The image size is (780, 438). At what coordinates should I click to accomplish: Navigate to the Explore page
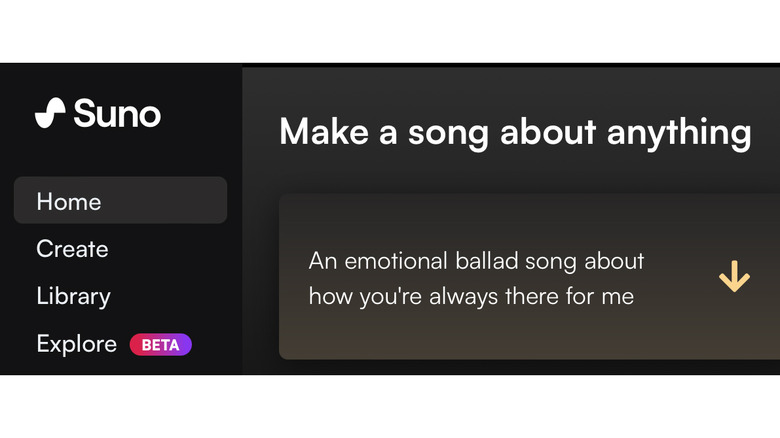(x=76, y=344)
